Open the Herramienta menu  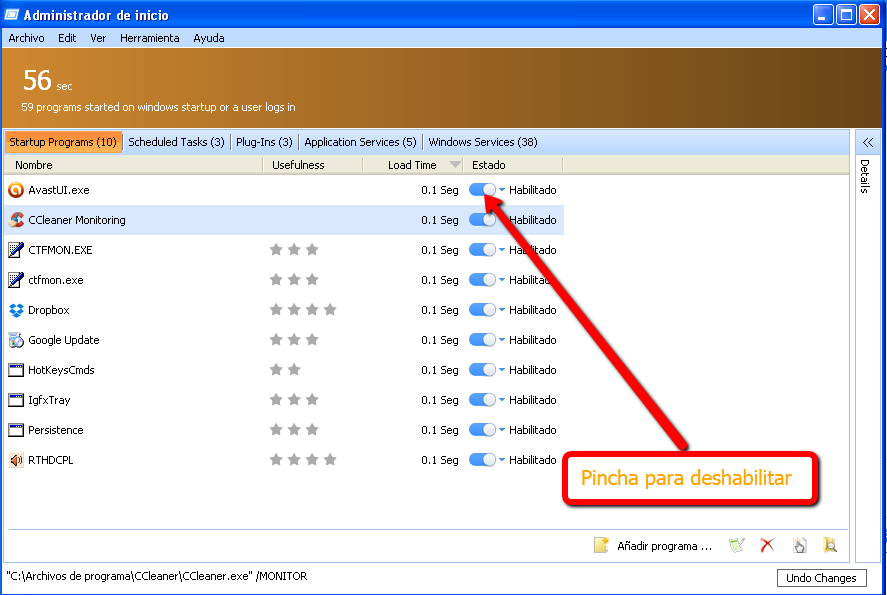(x=149, y=38)
